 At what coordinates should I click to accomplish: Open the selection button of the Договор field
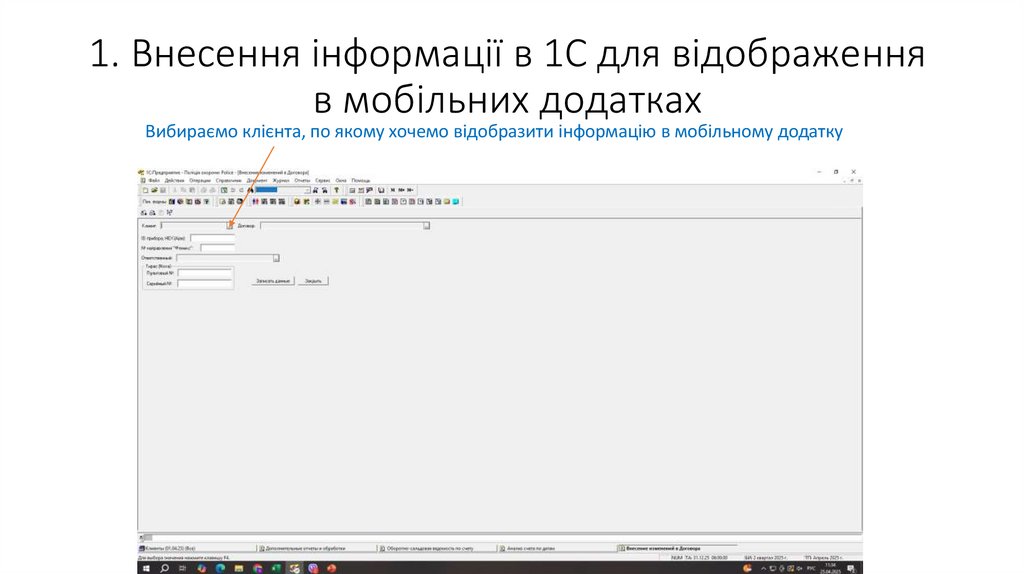pyautogui.click(x=426, y=225)
